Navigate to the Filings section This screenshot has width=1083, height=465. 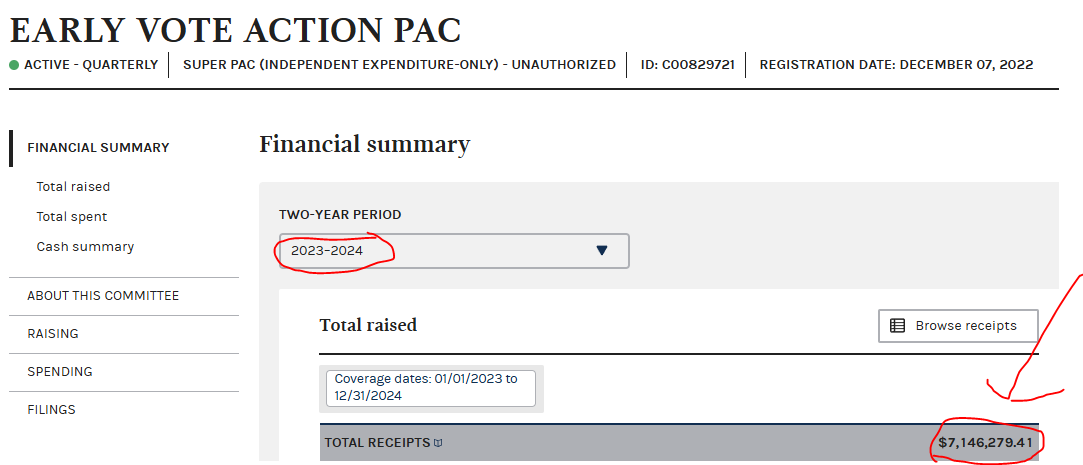click(51, 410)
